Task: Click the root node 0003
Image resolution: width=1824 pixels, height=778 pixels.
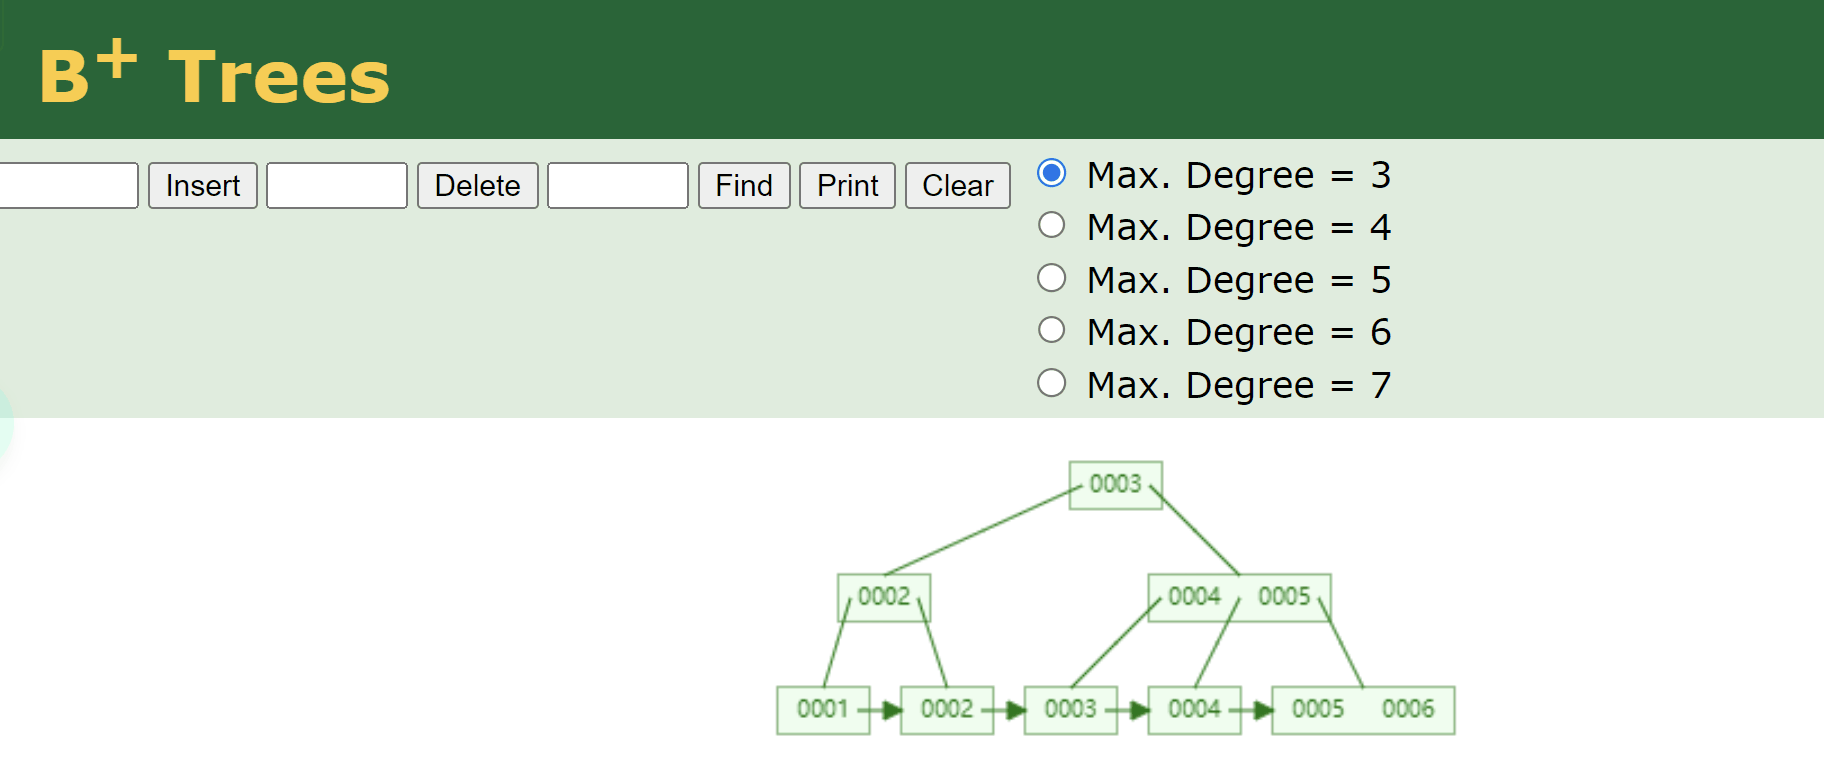Action: tap(1115, 485)
